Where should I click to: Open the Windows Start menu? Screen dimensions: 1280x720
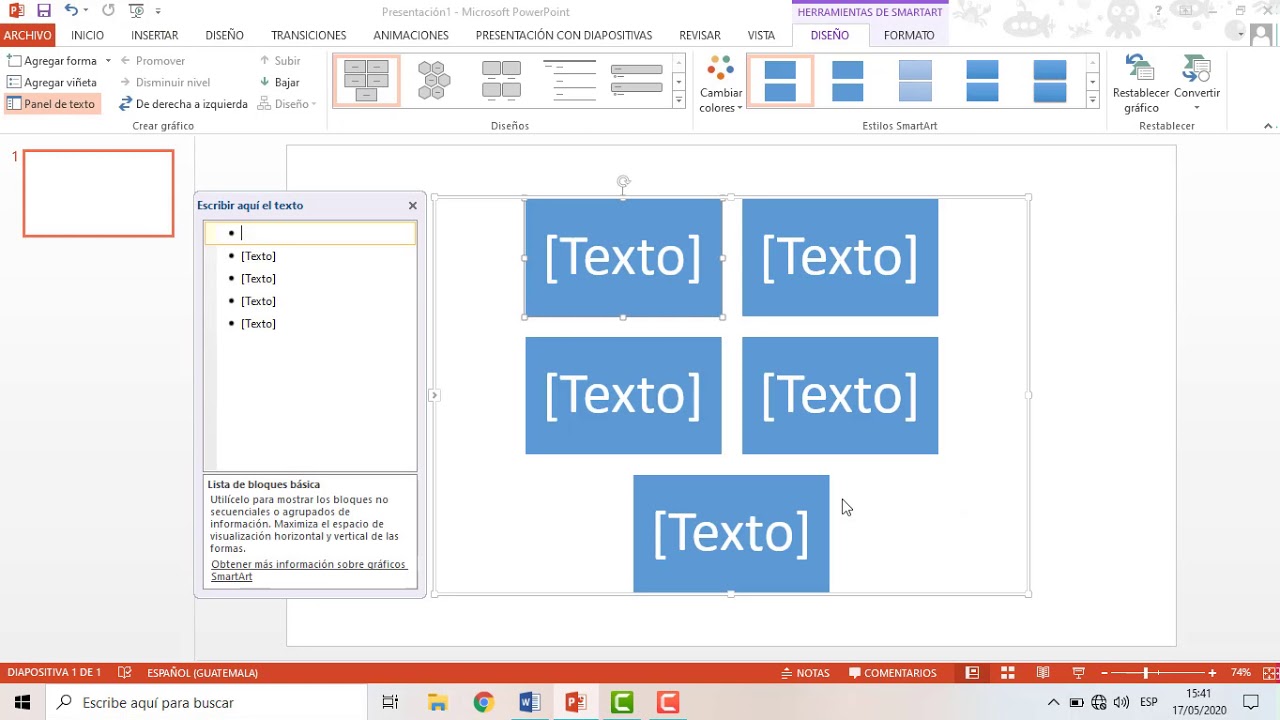point(22,703)
